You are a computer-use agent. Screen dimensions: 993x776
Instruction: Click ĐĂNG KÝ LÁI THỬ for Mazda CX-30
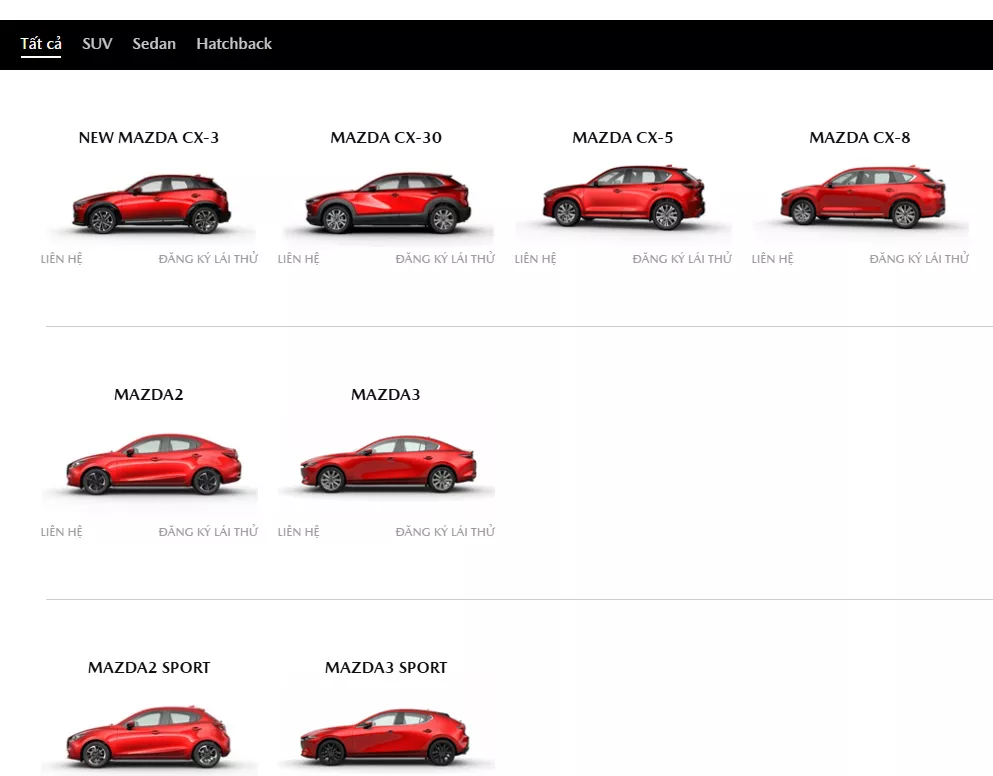445,258
